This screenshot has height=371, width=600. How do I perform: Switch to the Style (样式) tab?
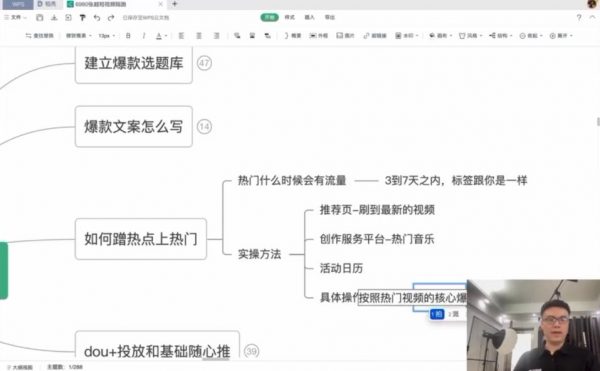pos(290,17)
